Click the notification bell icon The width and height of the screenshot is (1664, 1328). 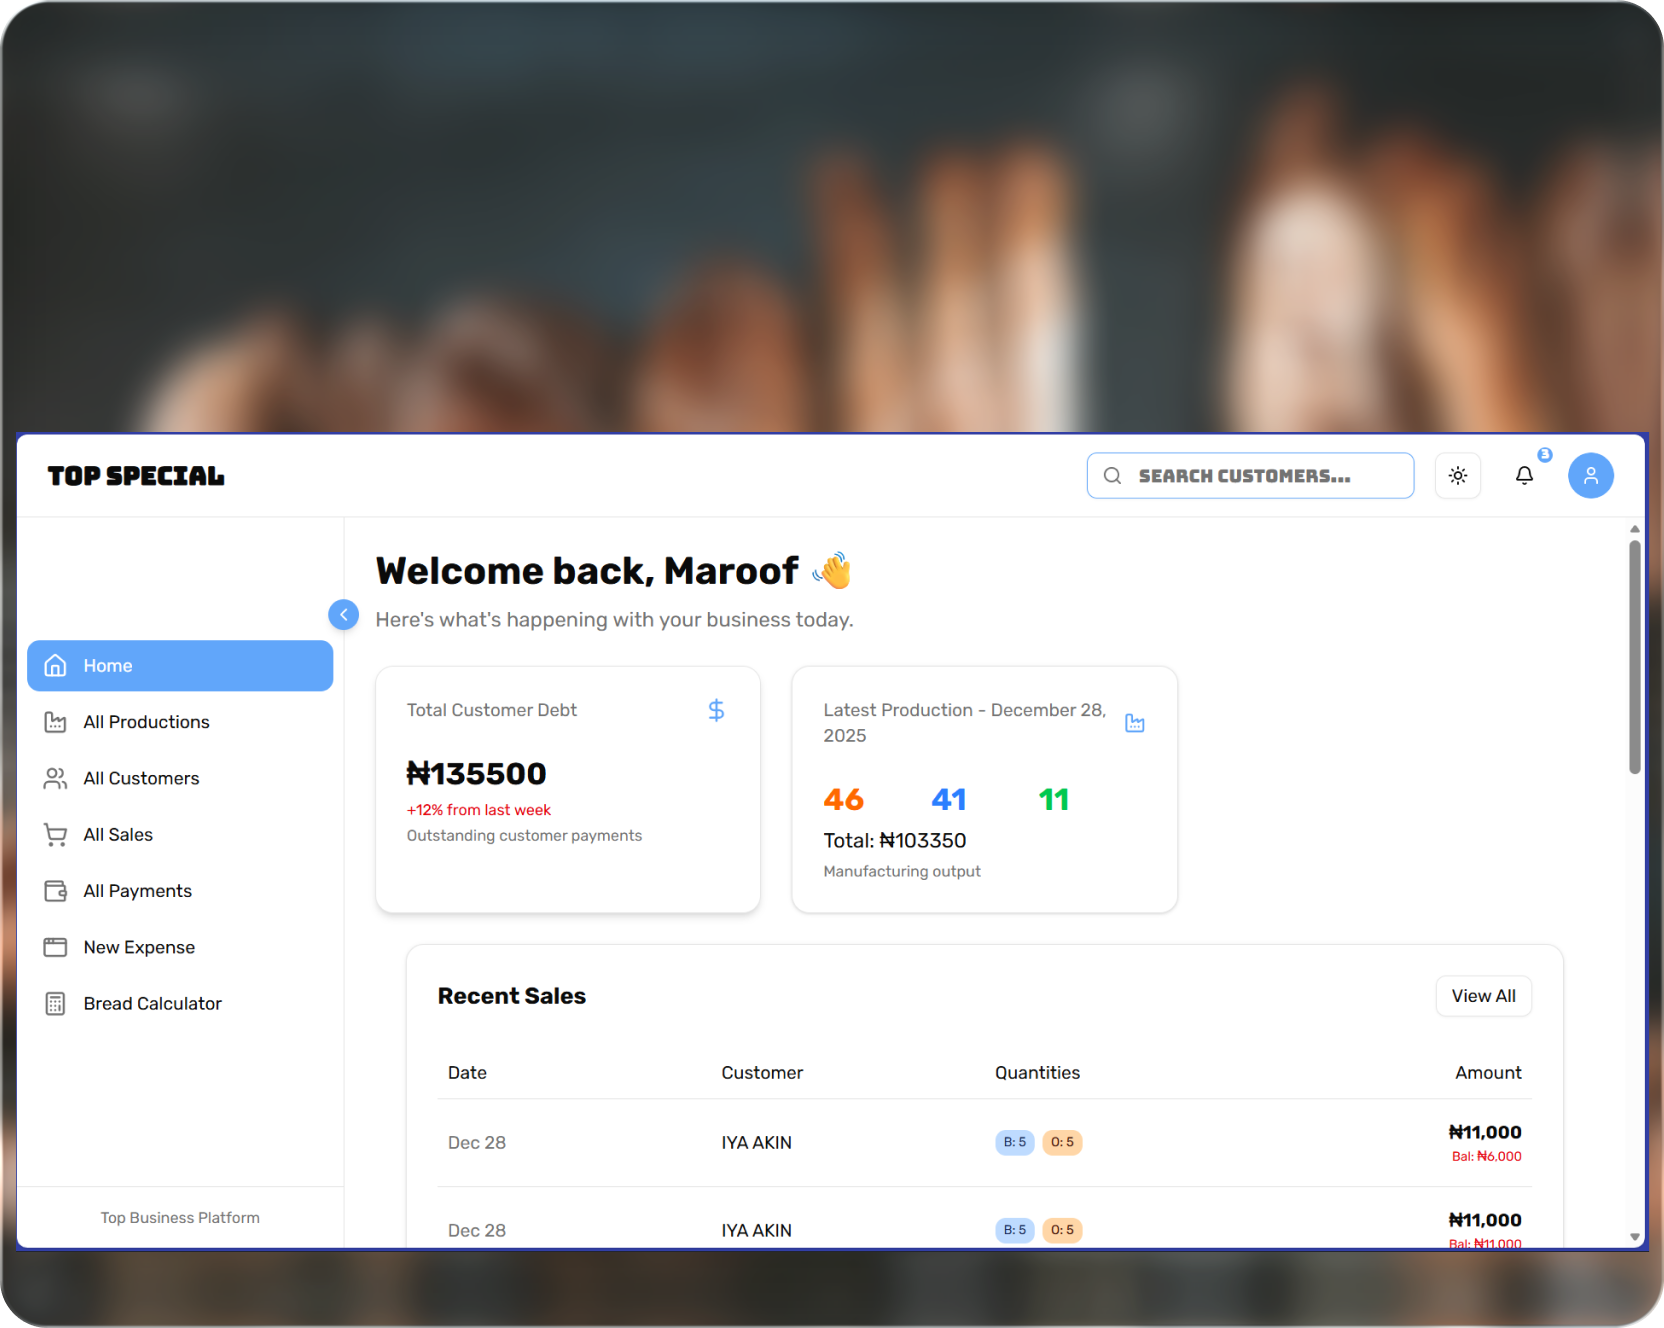pyautogui.click(x=1524, y=476)
